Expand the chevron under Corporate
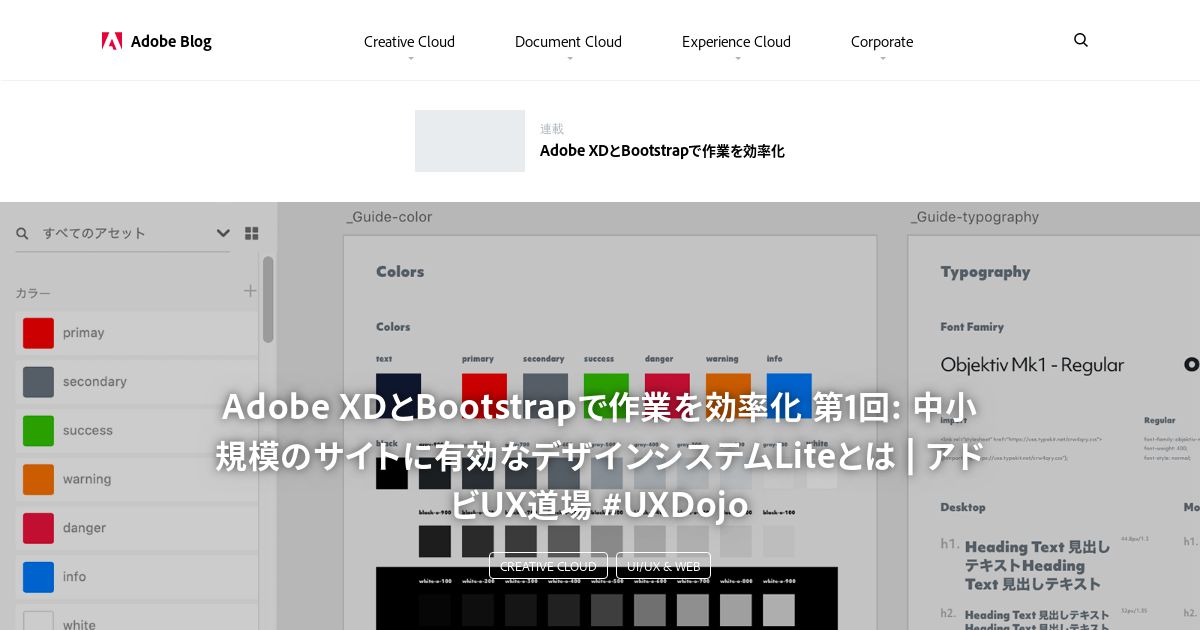This screenshot has height=630, width=1200. (x=882, y=59)
